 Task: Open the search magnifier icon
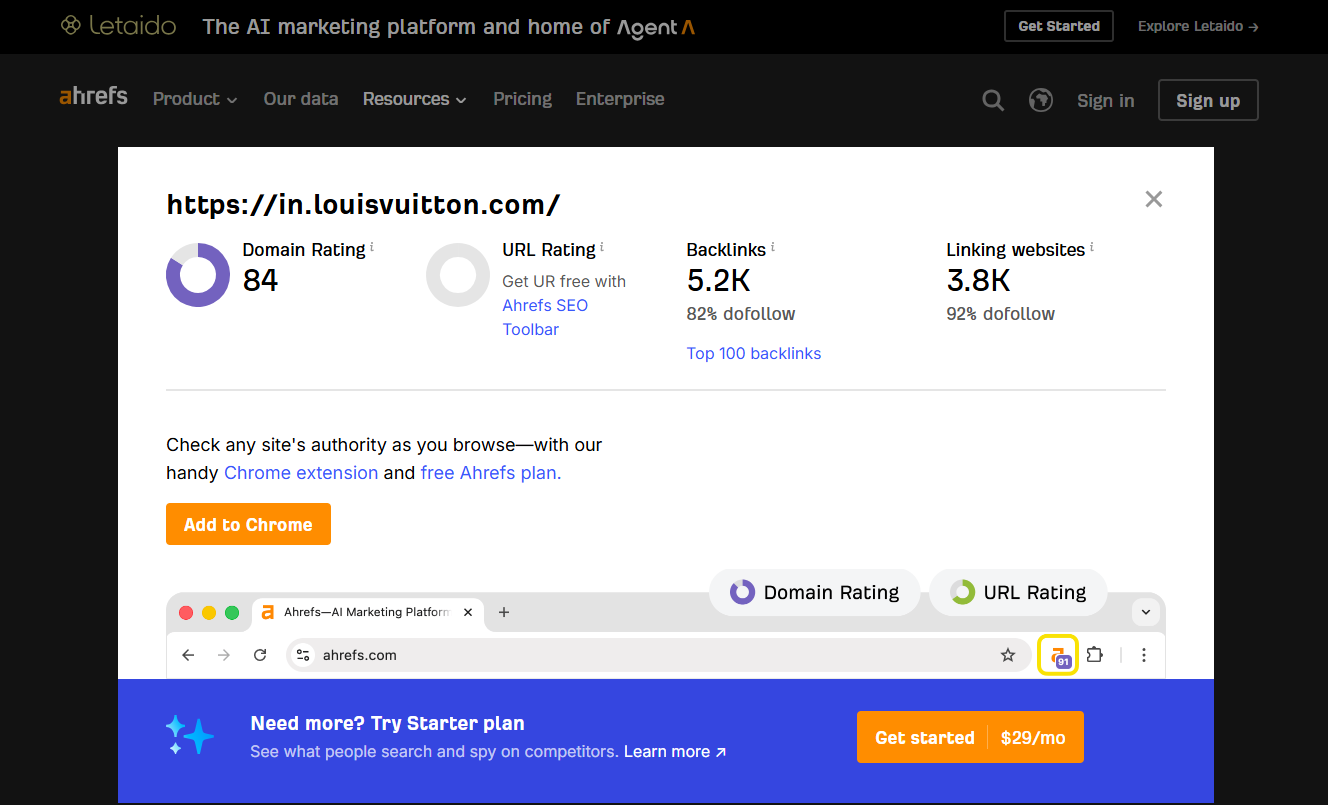993,100
